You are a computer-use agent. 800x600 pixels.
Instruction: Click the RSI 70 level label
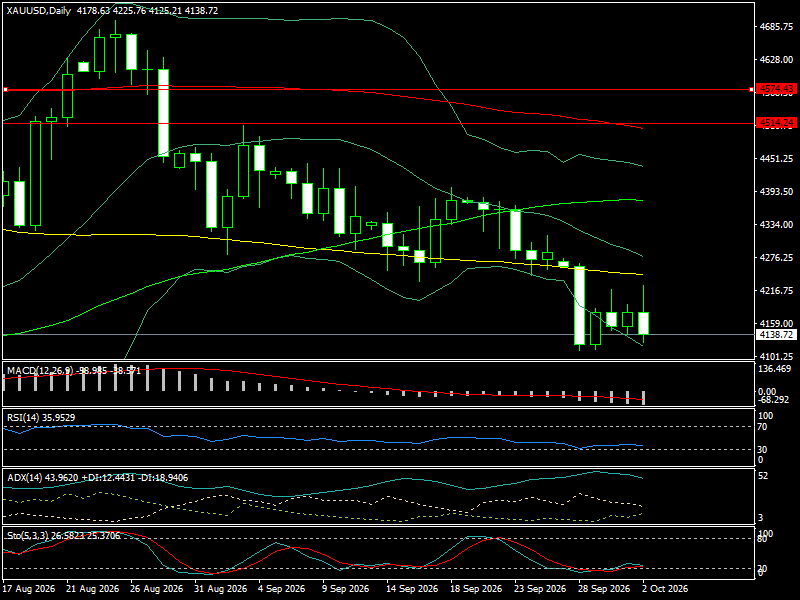tap(762, 427)
